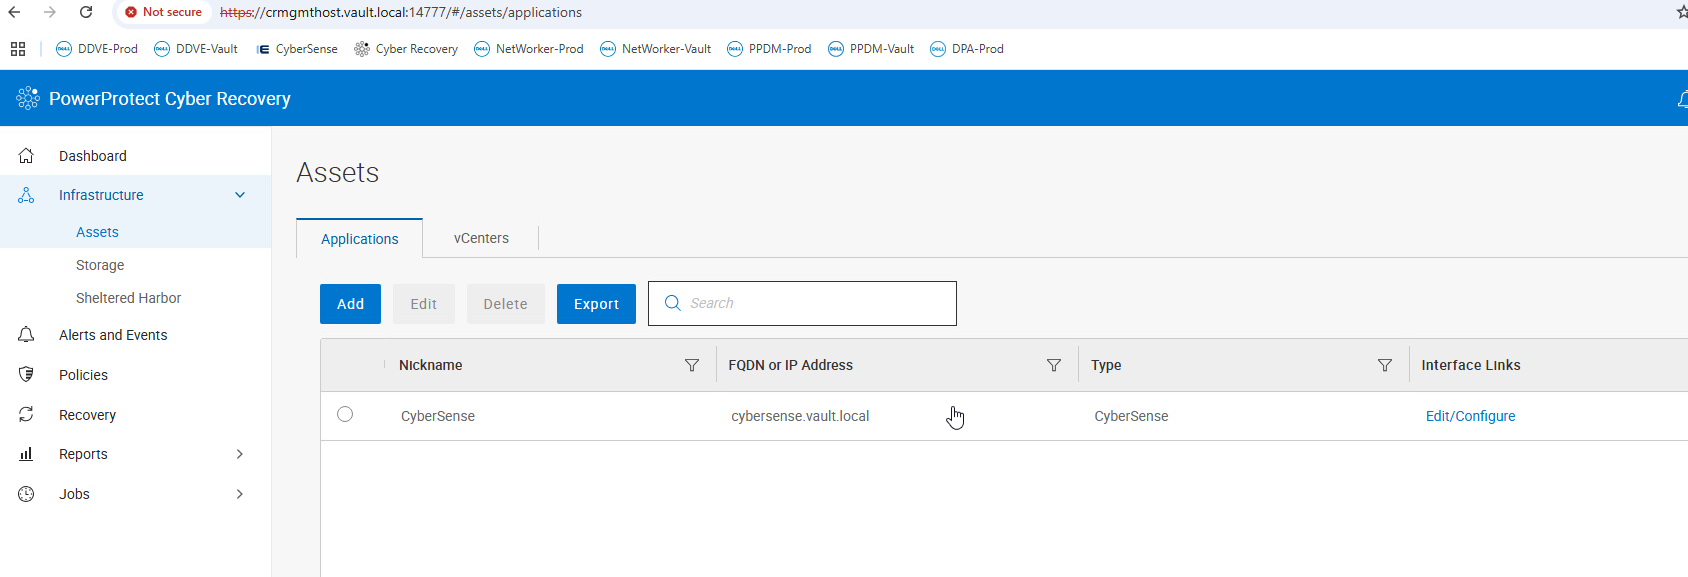
Task: Select the CyberSense row radio button
Action: coord(345,414)
